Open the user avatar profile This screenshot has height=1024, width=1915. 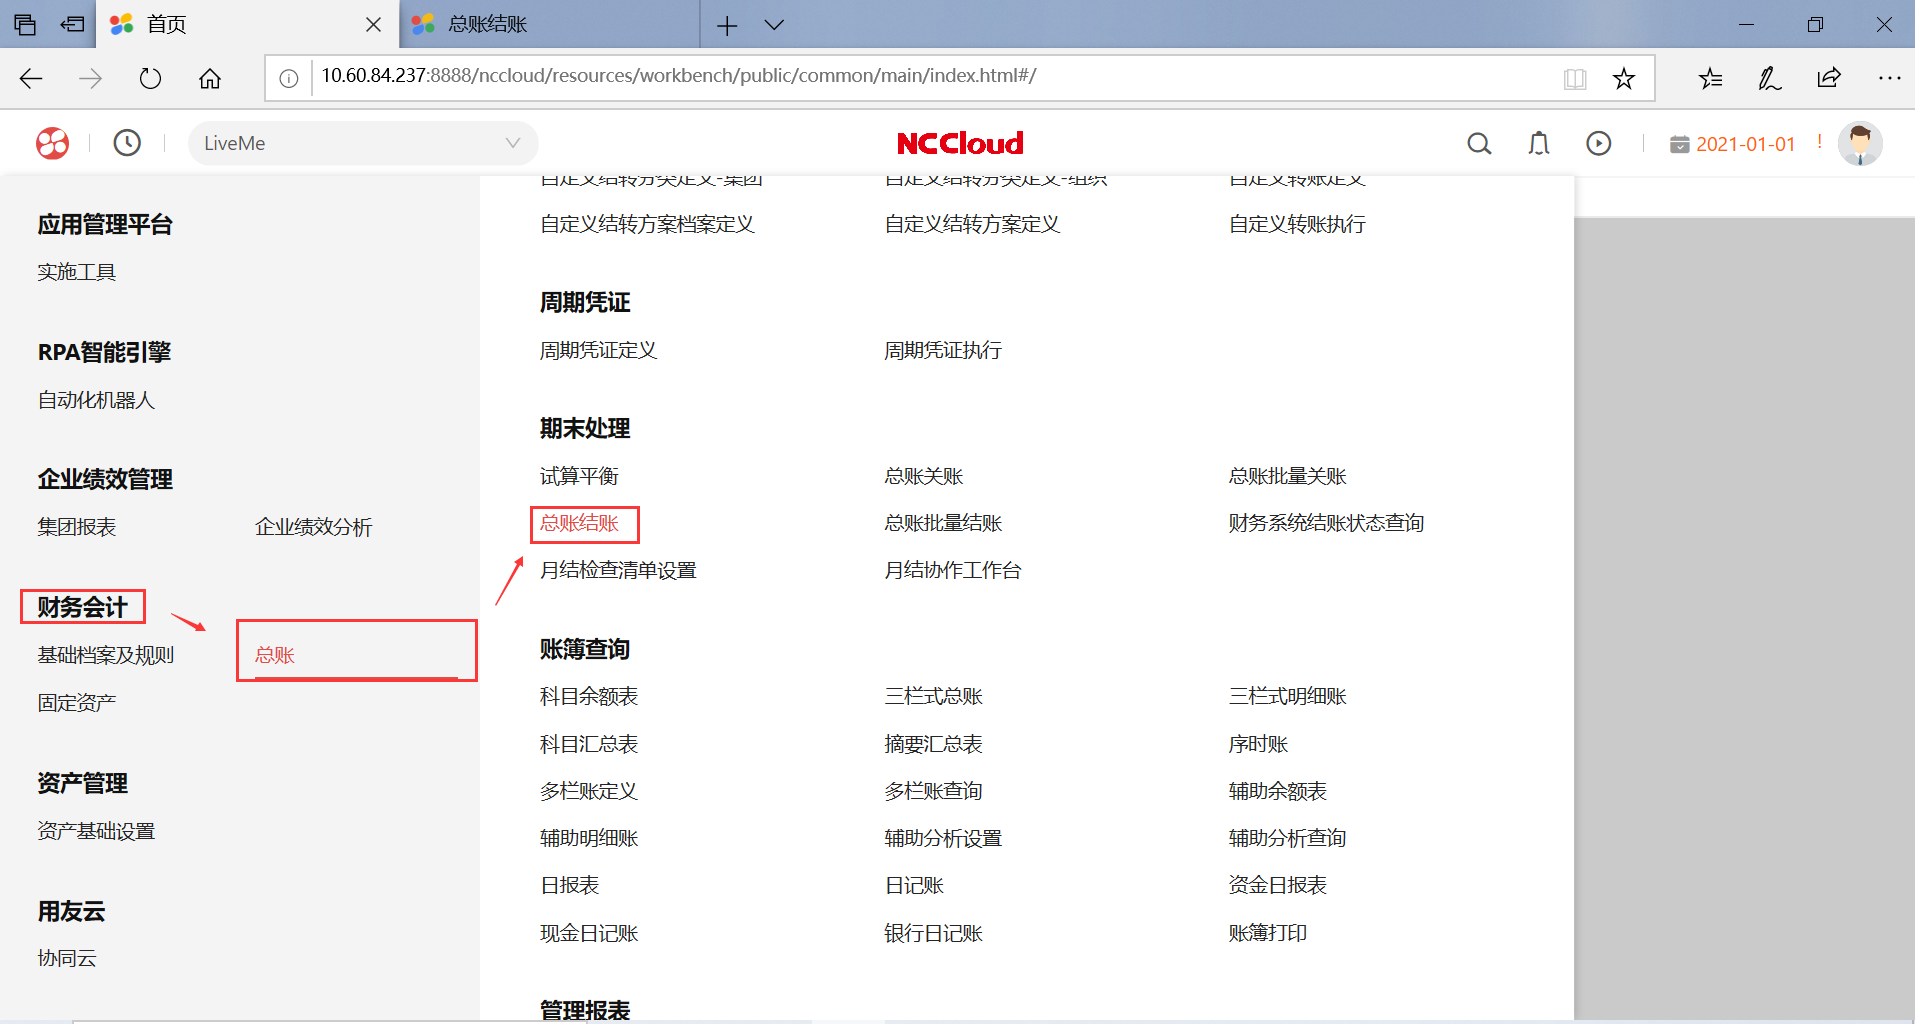pyautogui.click(x=1860, y=144)
